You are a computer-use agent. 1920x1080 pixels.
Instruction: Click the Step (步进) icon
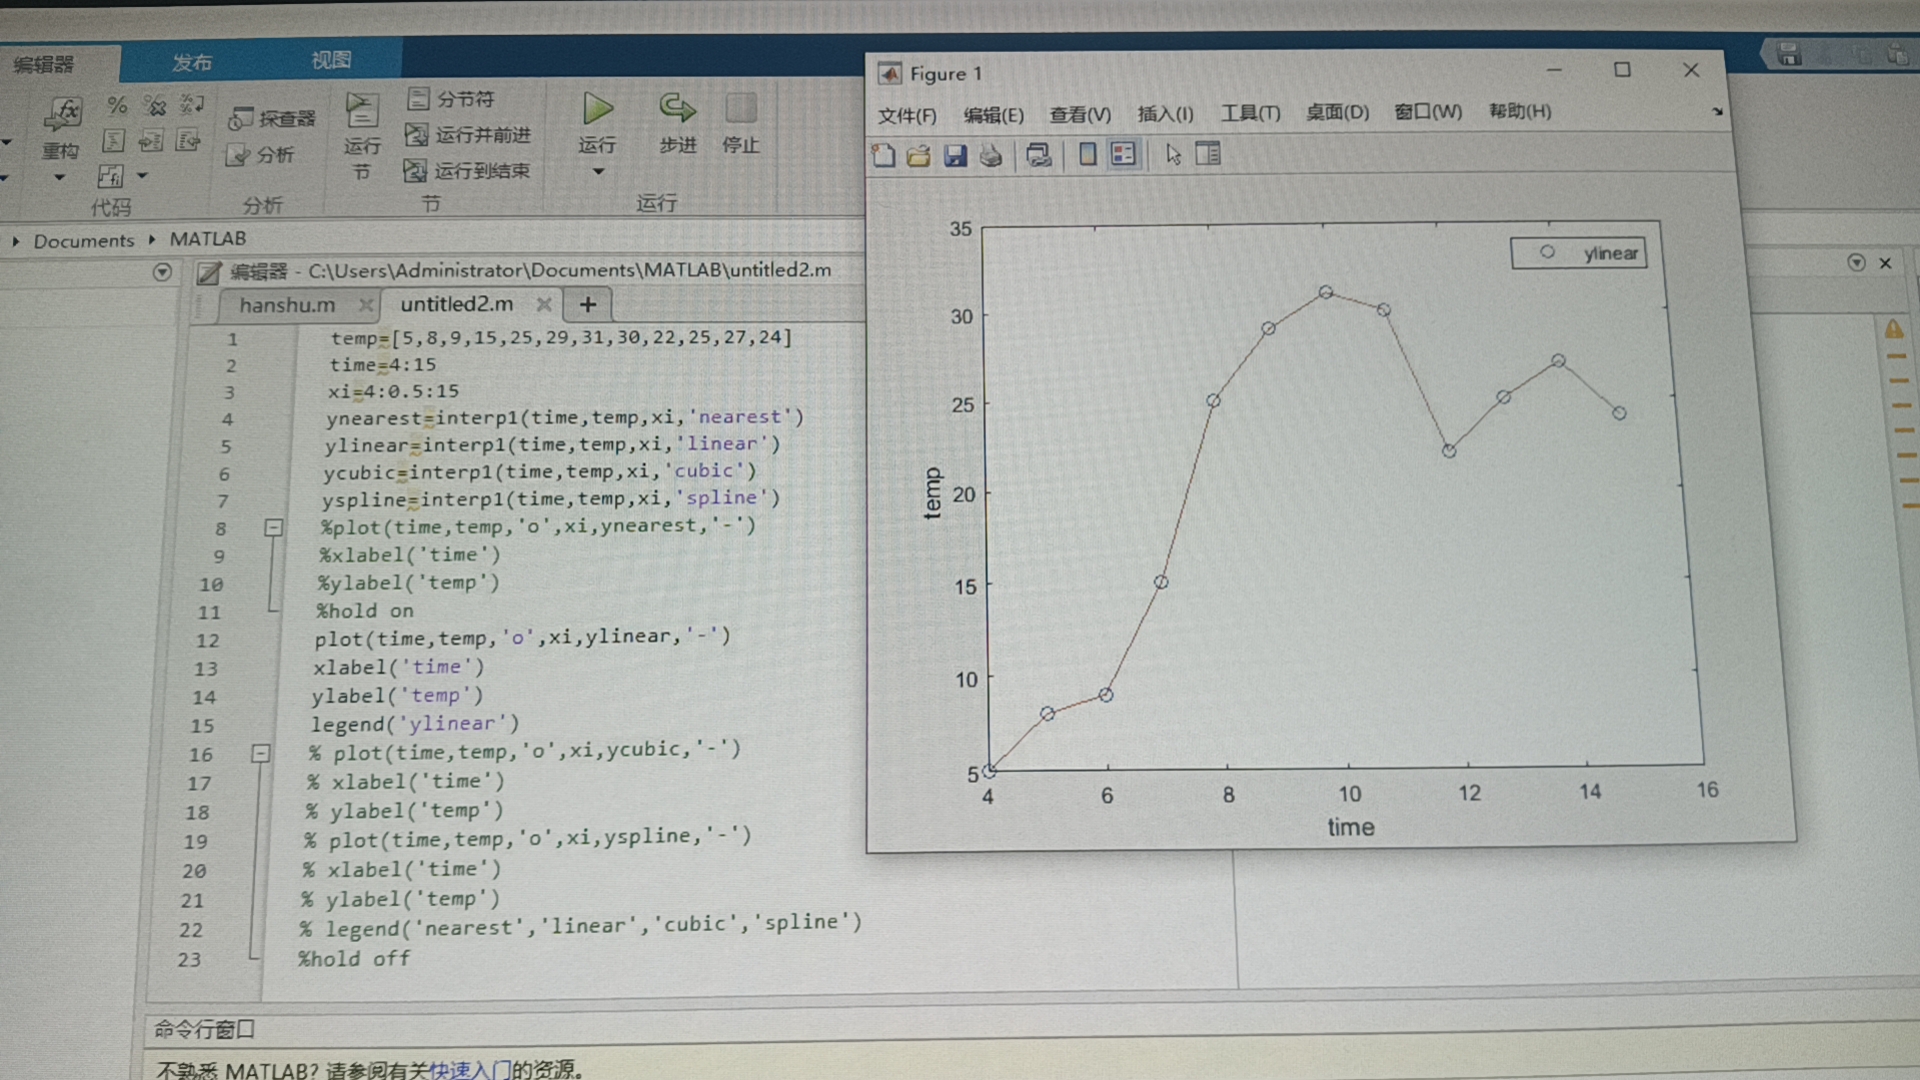[x=677, y=108]
